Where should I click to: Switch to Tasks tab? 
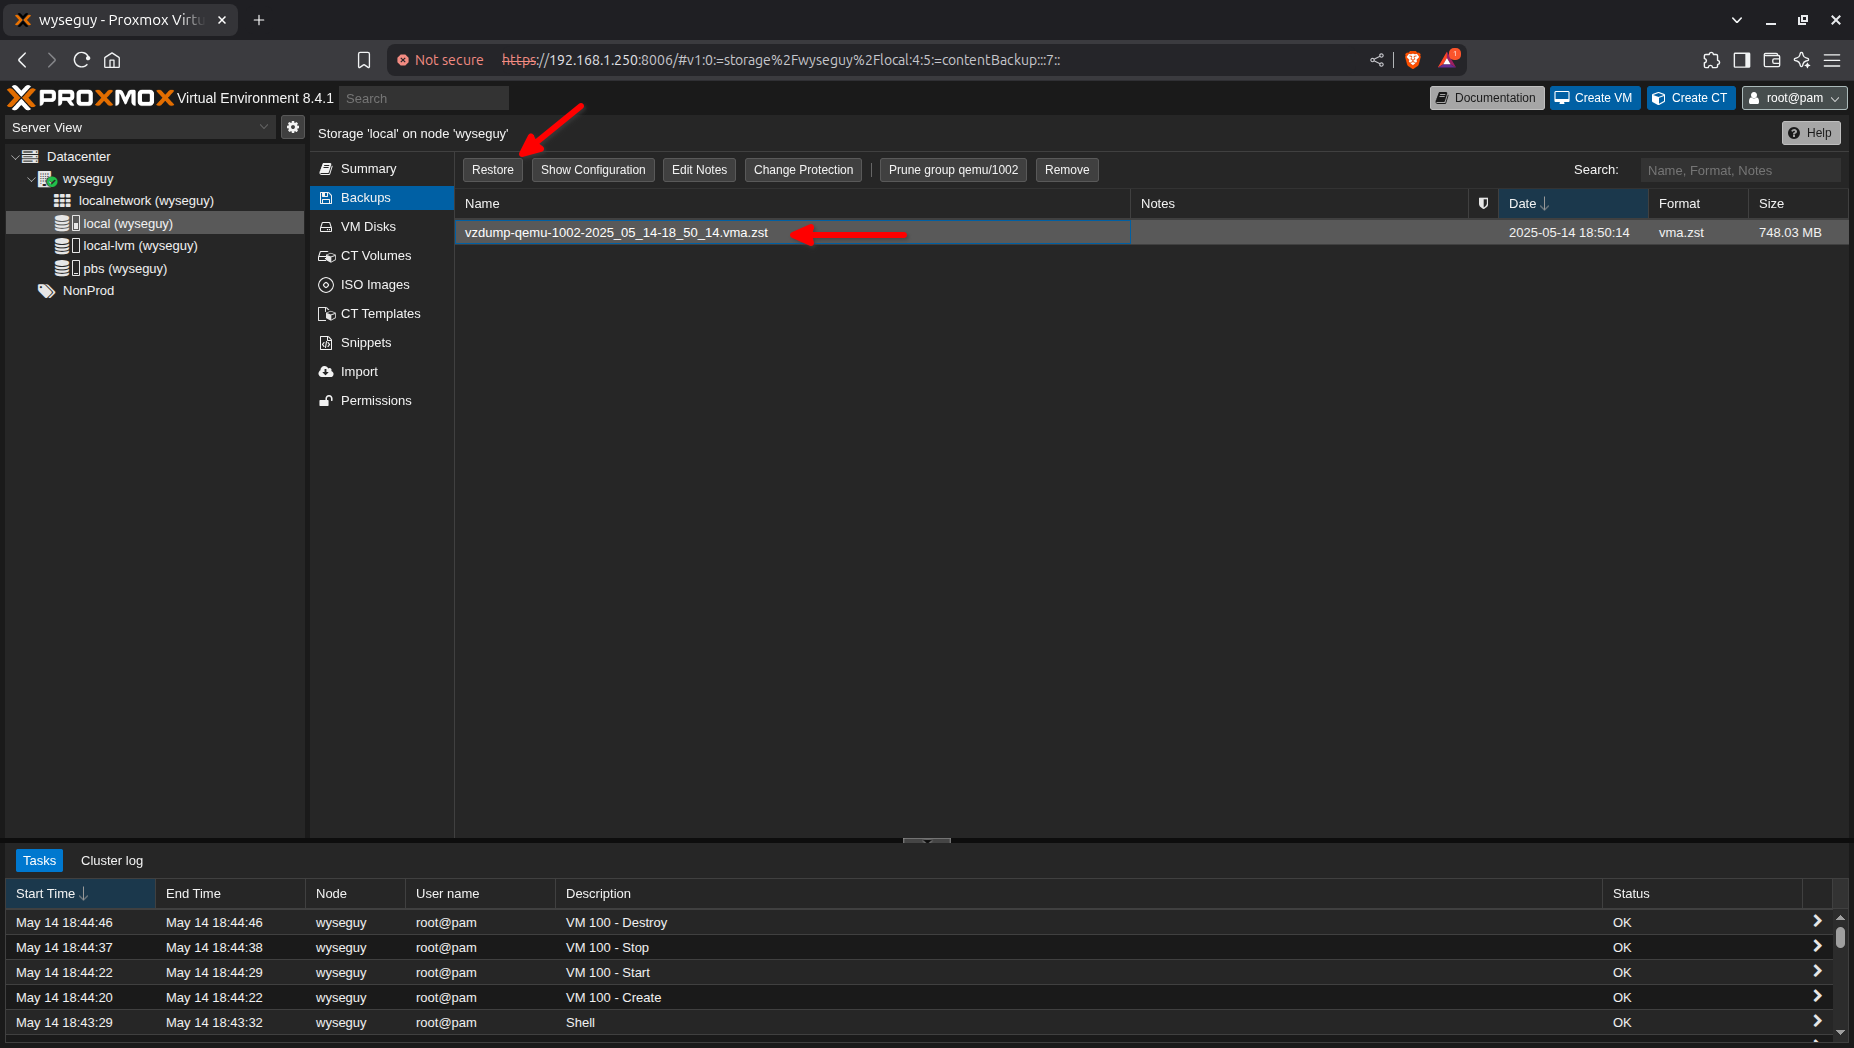(40, 860)
